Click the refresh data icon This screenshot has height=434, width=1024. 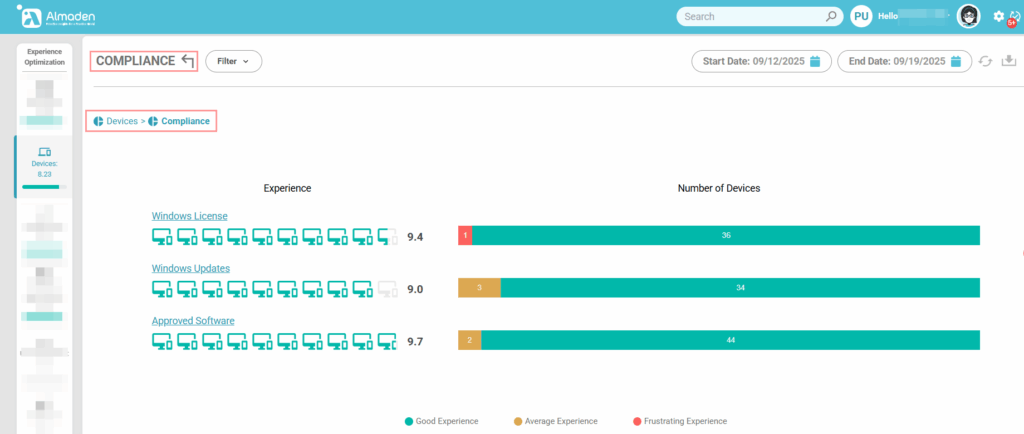tap(985, 62)
